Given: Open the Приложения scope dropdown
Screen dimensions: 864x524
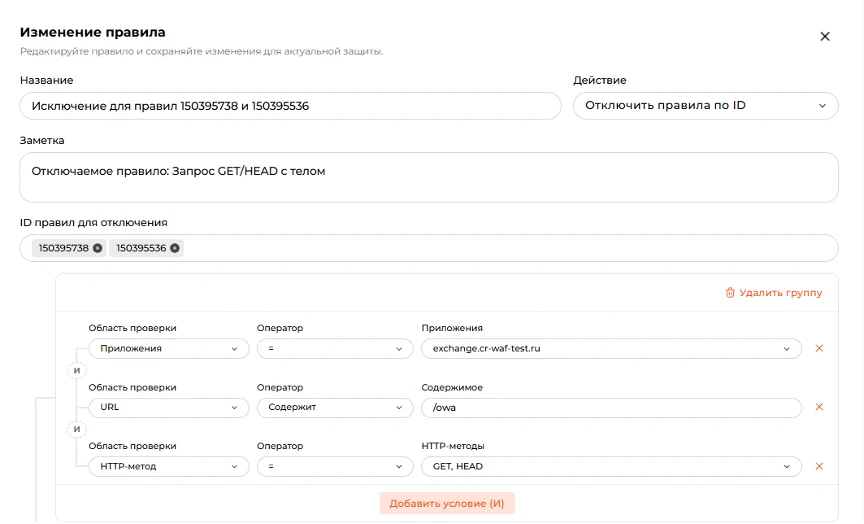Looking at the screenshot, I should coord(169,349).
